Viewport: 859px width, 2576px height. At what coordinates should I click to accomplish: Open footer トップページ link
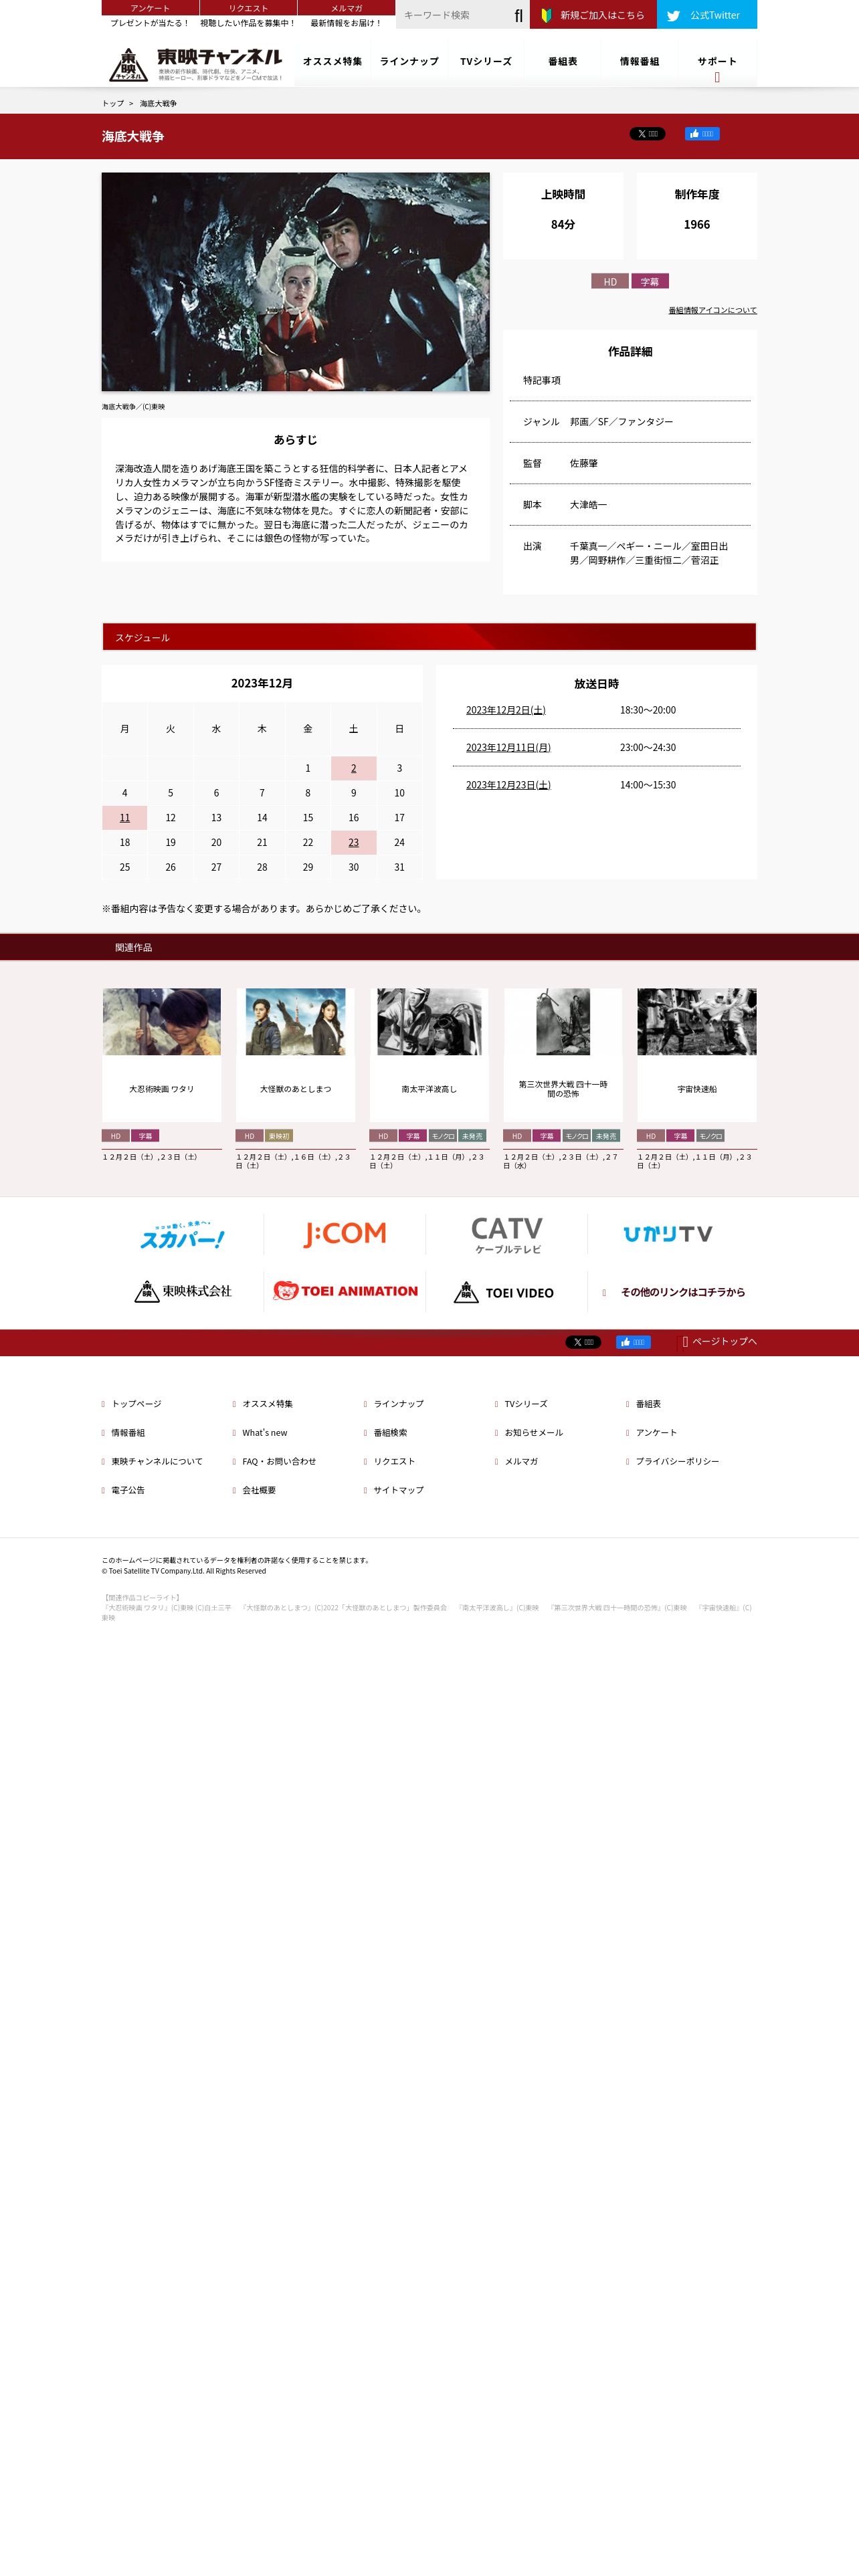click(136, 1404)
